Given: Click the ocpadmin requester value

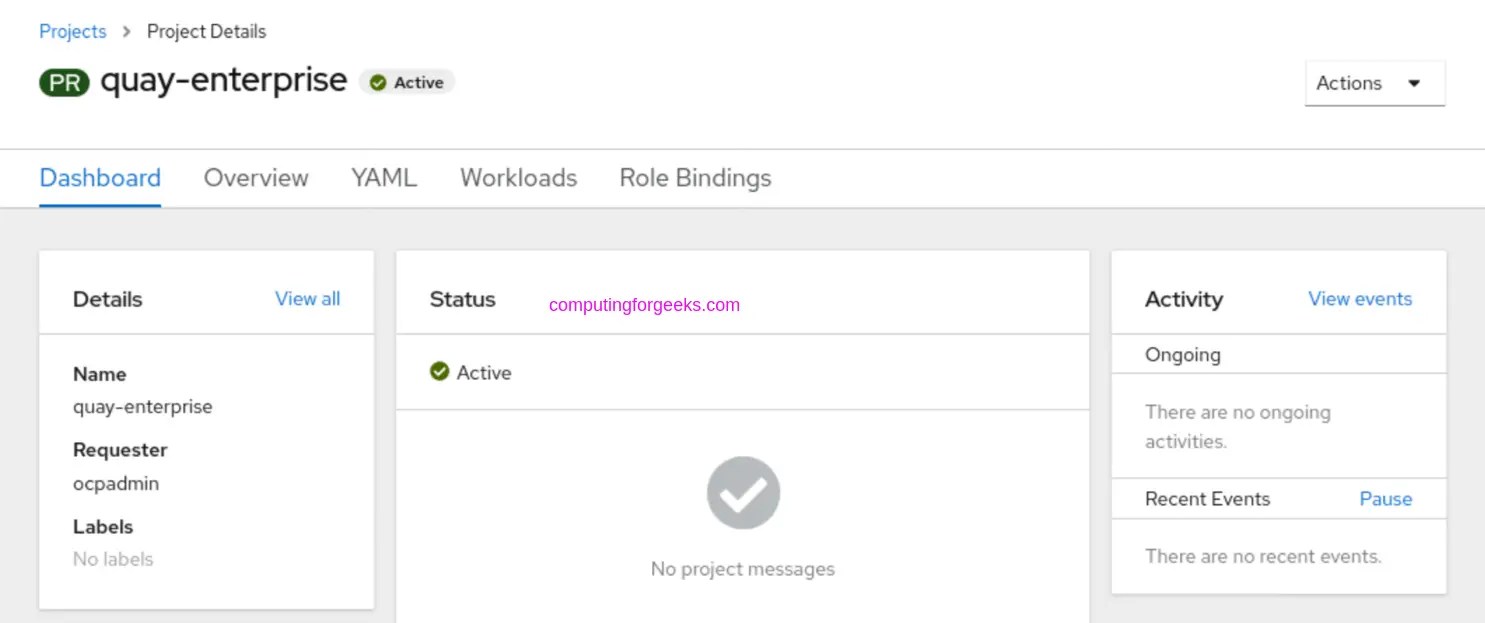Looking at the screenshot, I should tap(116, 483).
